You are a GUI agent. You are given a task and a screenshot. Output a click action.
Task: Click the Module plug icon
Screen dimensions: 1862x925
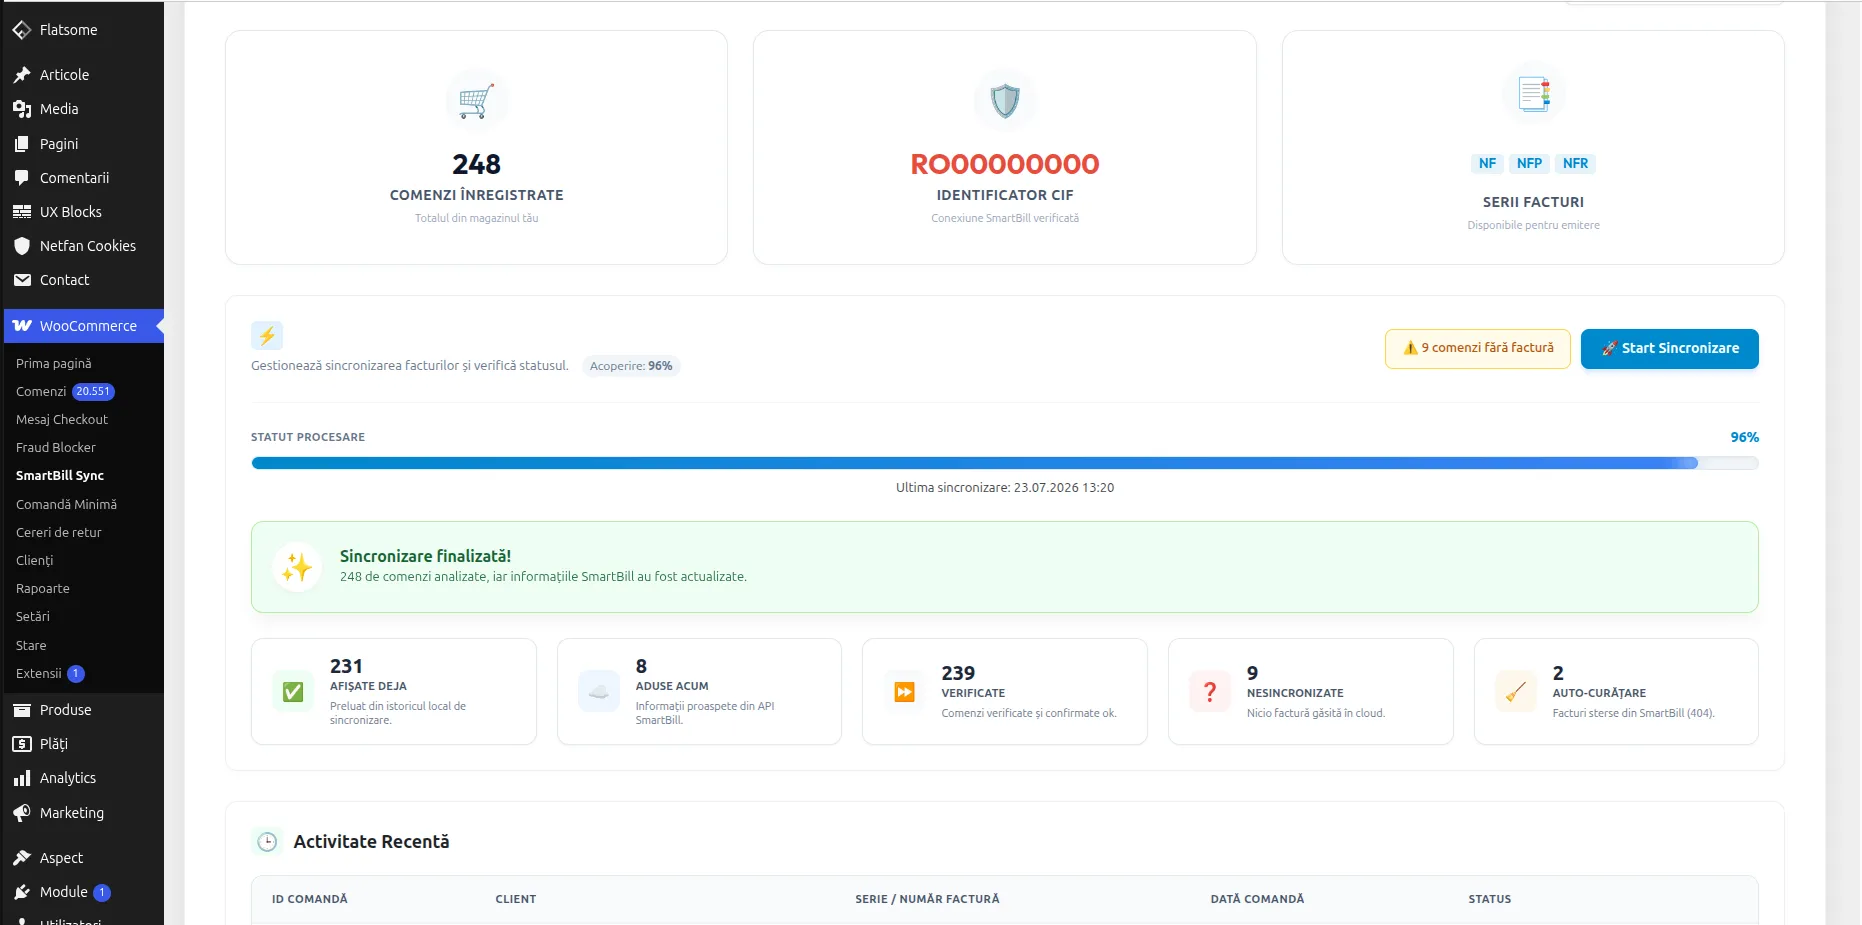click(22, 892)
